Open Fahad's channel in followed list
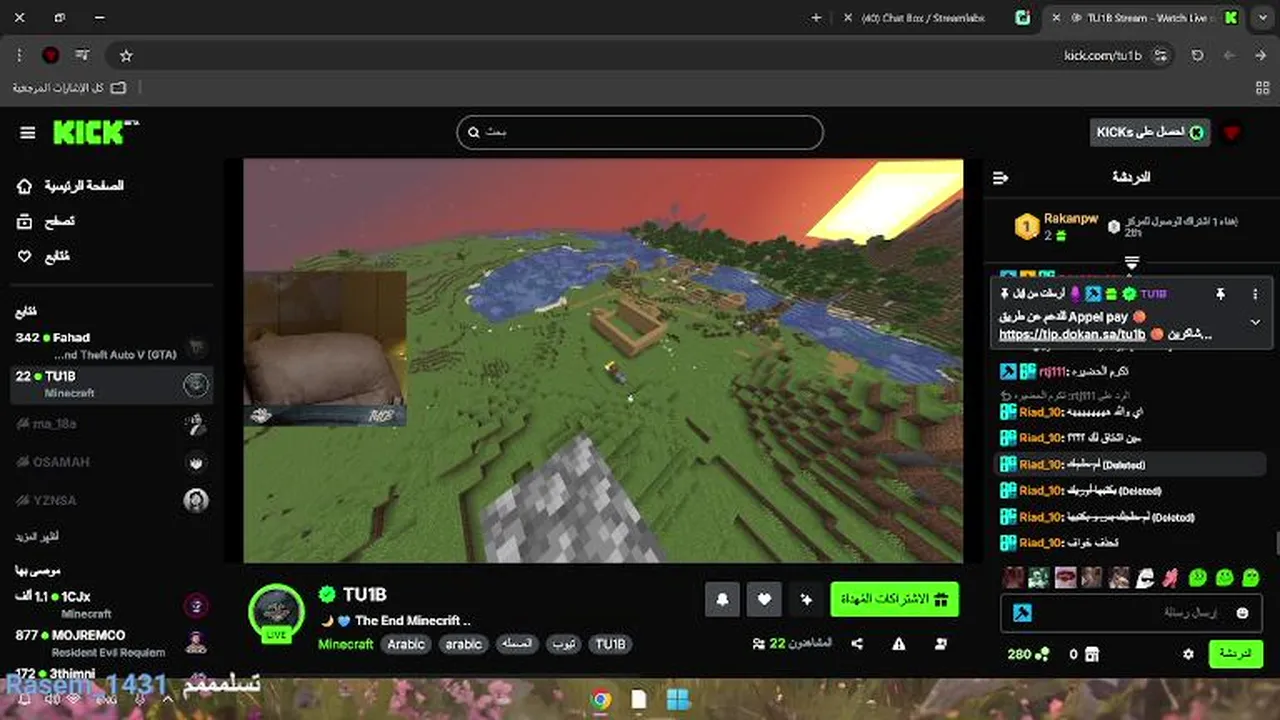Viewport: 1280px width, 720px height. [111, 345]
